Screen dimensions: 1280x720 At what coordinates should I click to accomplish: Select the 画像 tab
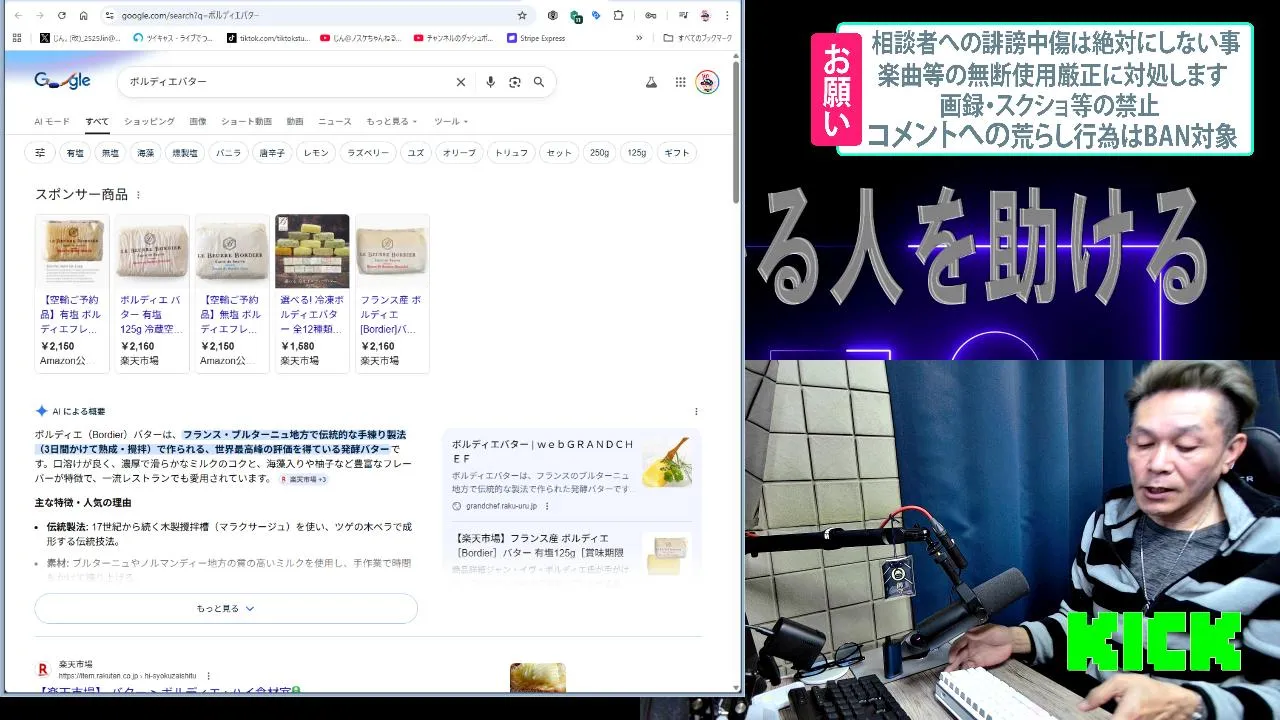tap(198, 121)
